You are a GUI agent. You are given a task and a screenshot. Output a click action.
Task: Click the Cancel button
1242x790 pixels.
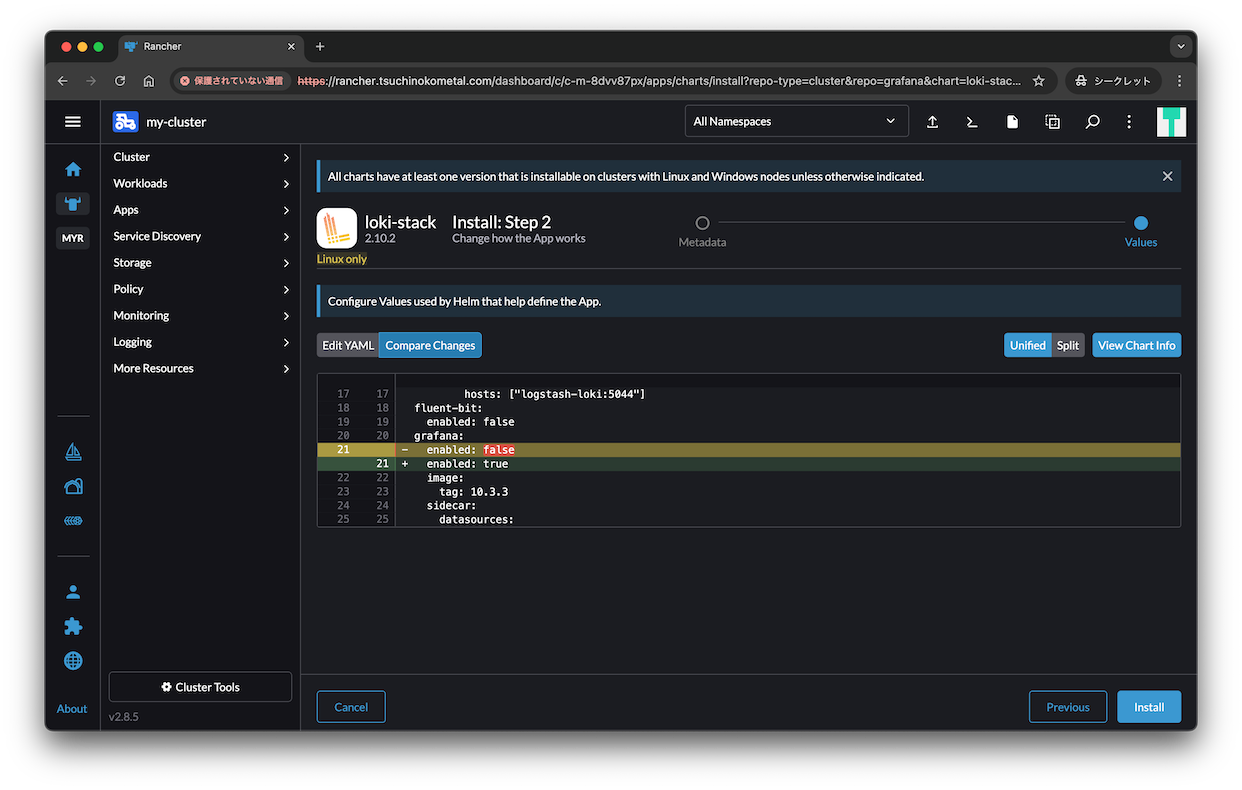pos(351,707)
